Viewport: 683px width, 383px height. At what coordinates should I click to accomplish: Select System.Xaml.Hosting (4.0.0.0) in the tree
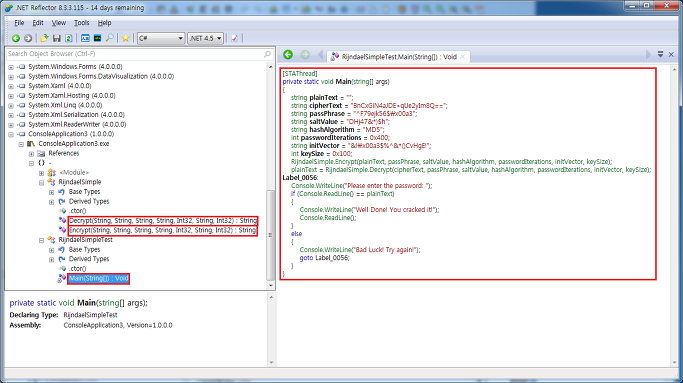click(x=71, y=95)
